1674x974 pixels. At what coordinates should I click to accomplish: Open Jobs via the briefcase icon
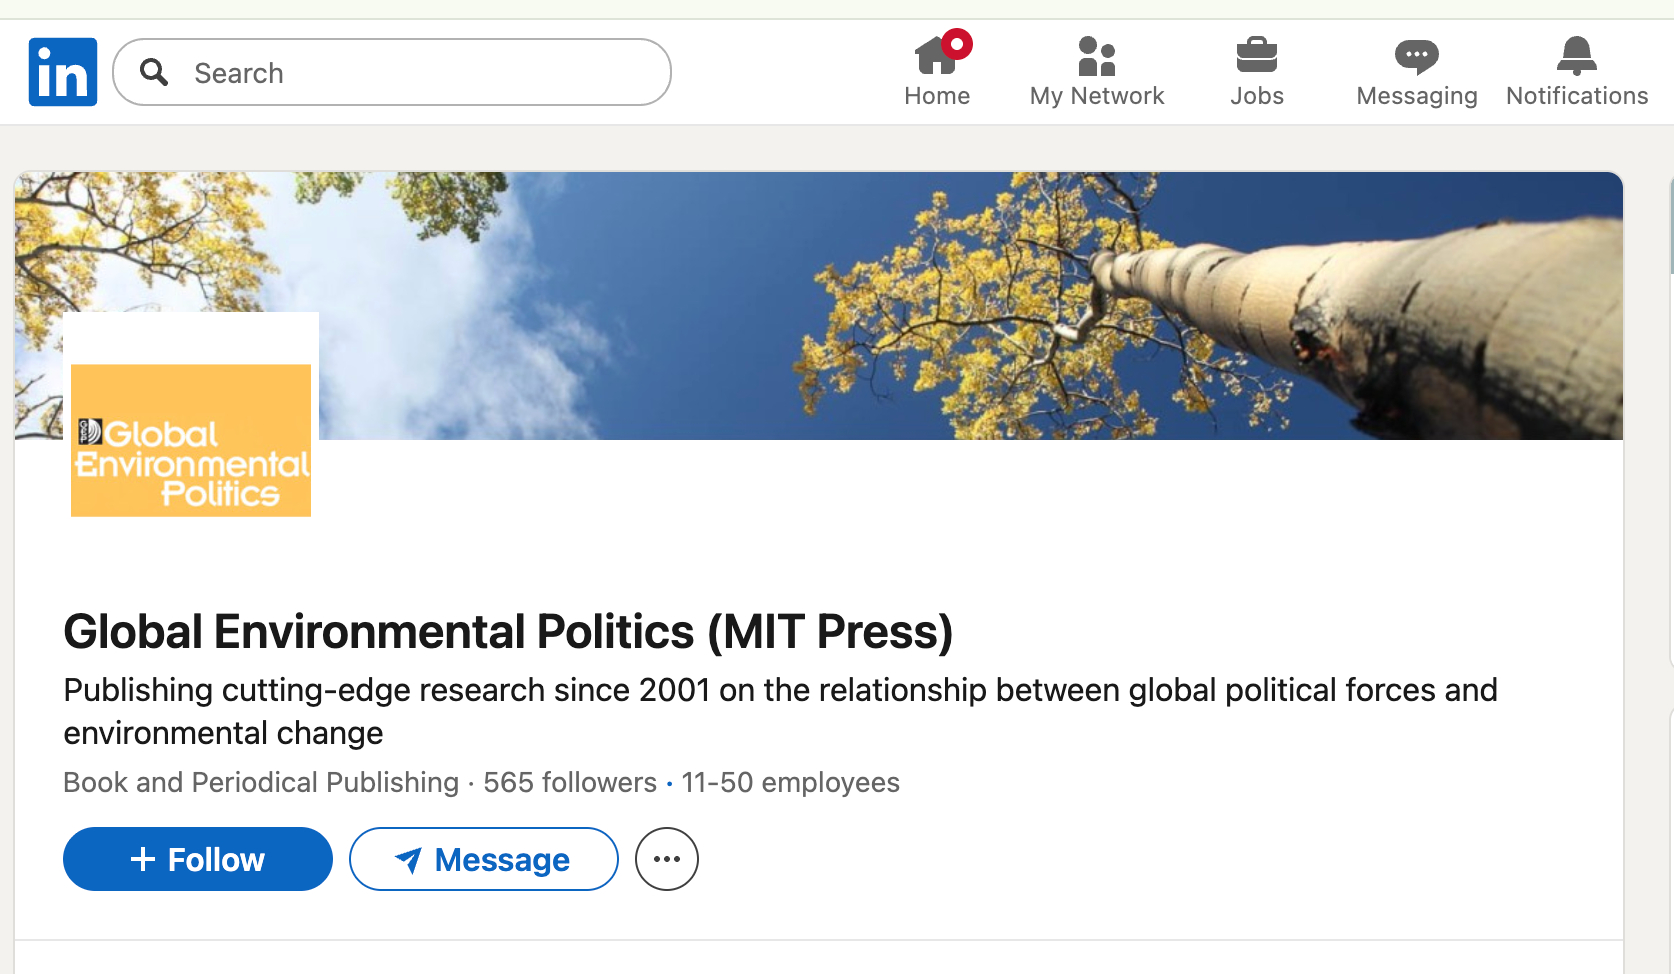(x=1256, y=56)
